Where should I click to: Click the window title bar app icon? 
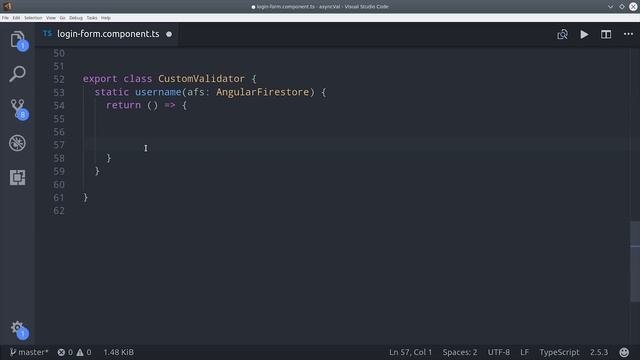point(7,6)
